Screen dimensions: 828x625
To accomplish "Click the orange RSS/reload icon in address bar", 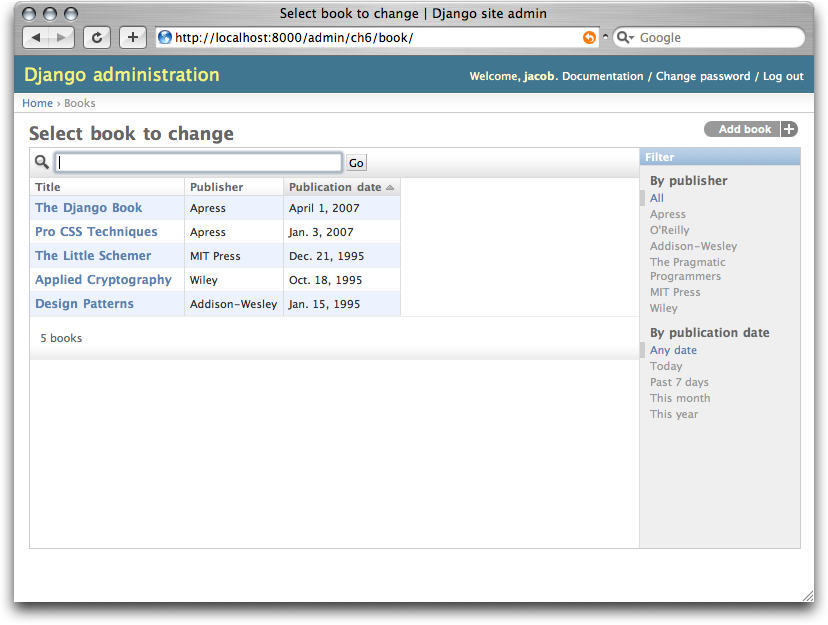I will tap(589, 37).
